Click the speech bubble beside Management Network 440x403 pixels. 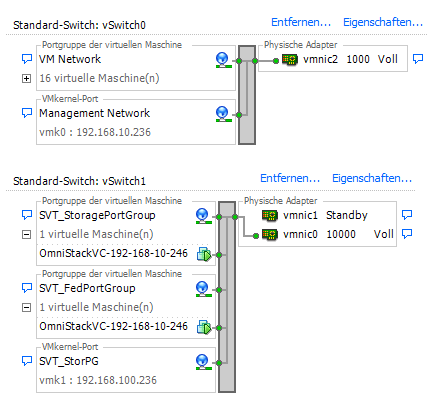pos(27,113)
